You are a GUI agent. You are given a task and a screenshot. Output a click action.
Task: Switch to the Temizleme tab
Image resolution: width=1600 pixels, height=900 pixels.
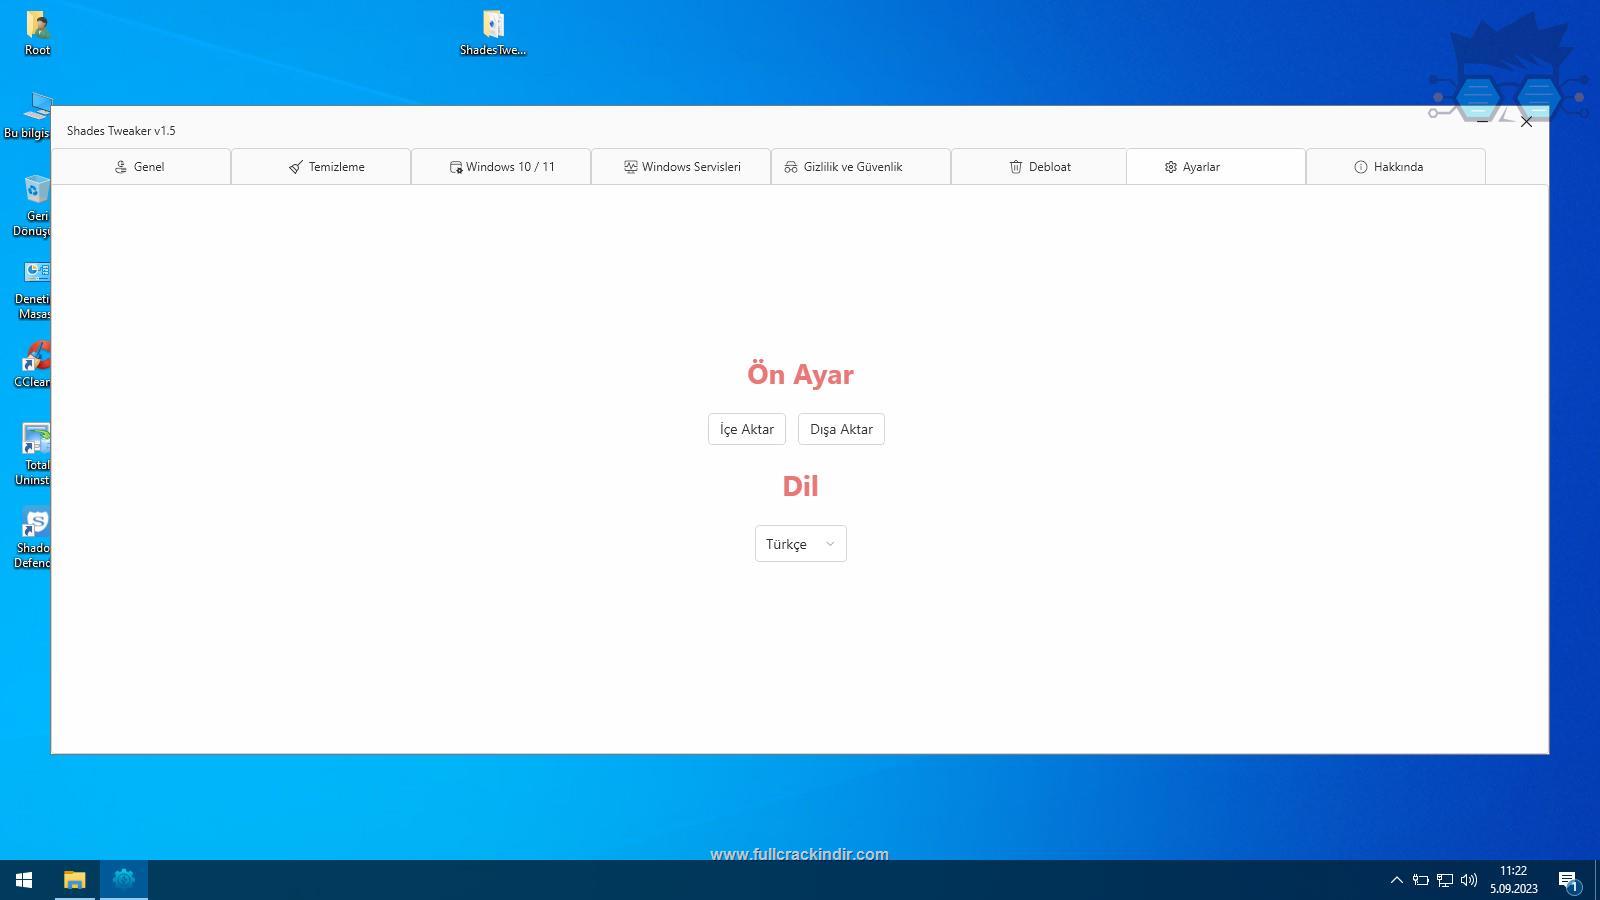pyautogui.click(x=321, y=167)
